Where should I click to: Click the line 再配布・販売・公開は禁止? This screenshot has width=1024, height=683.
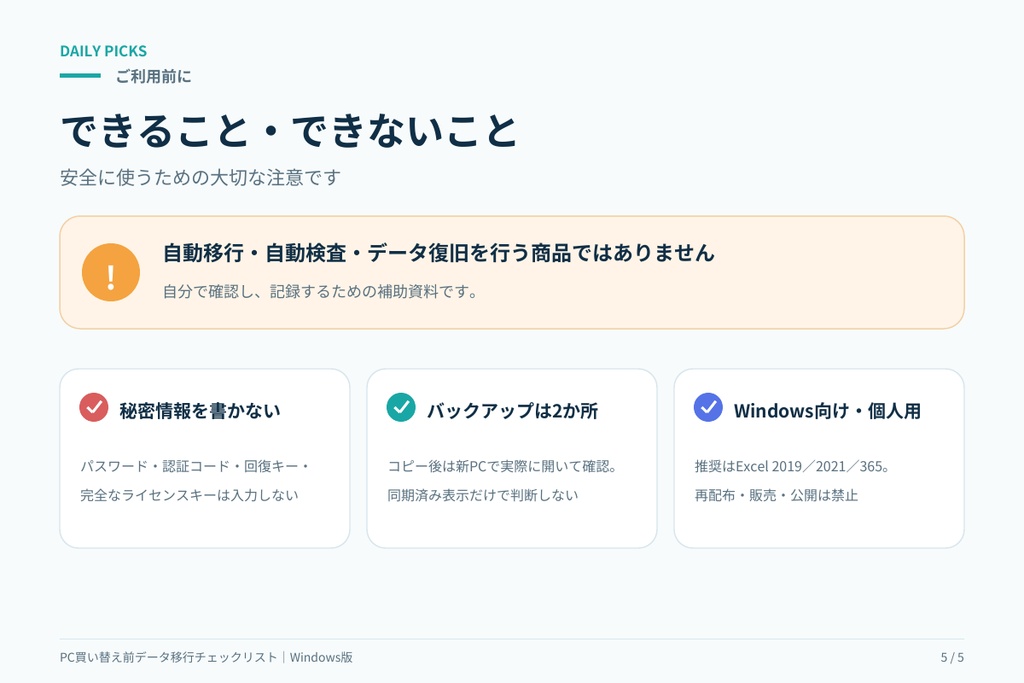point(776,495)
